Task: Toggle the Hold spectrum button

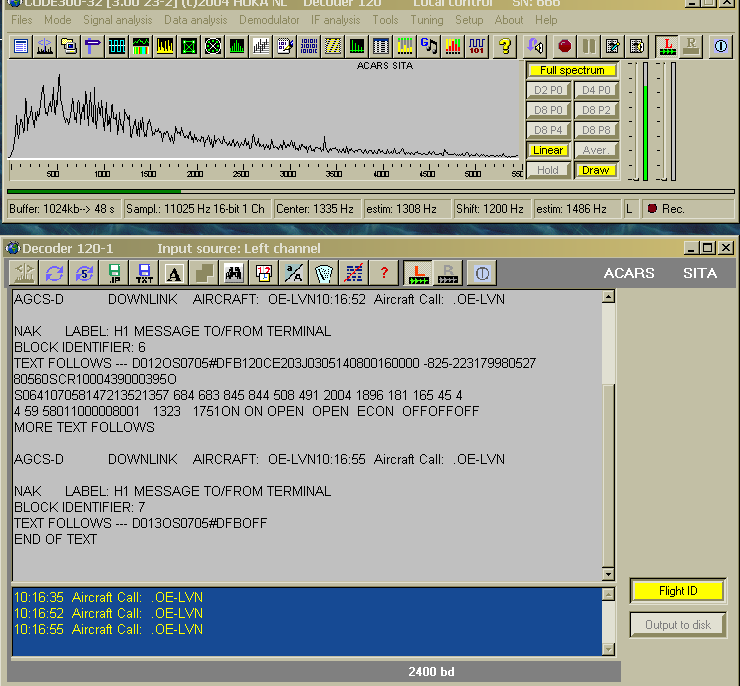Action: click(548, 170)
